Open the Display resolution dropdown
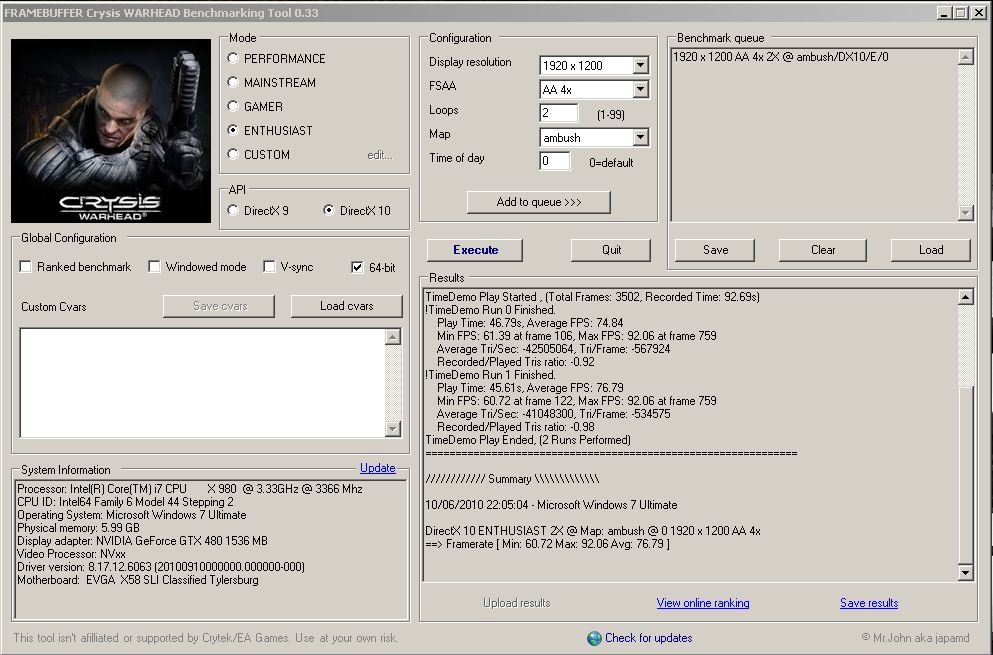The image size is (993, 655). [x=640, y=65]
